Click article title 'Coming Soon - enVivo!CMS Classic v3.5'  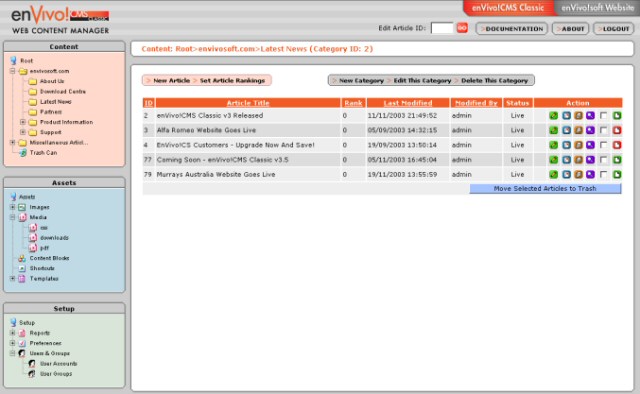tap(222, 160)
